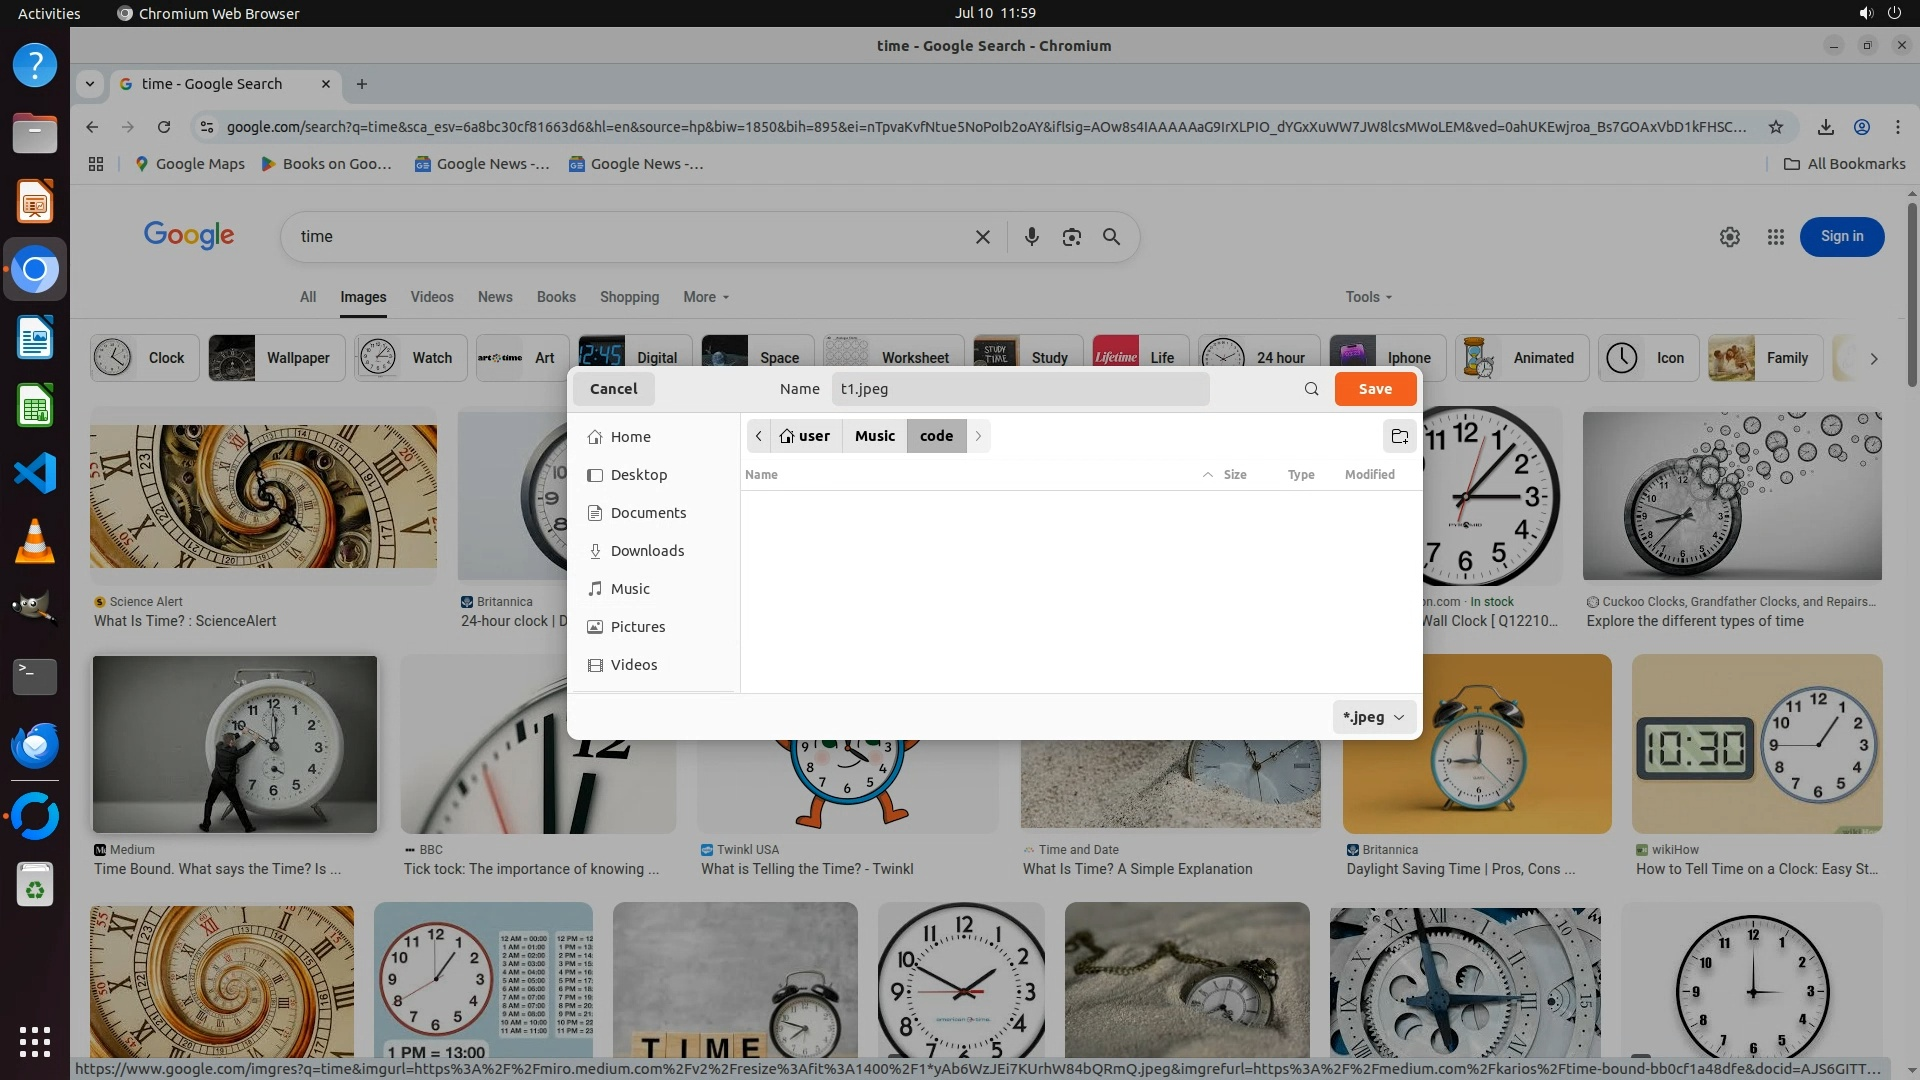This screenshot has width=1920, height=1080.
Task: Expand the More search filters dropdown
Action: click(x=706, y=297)
